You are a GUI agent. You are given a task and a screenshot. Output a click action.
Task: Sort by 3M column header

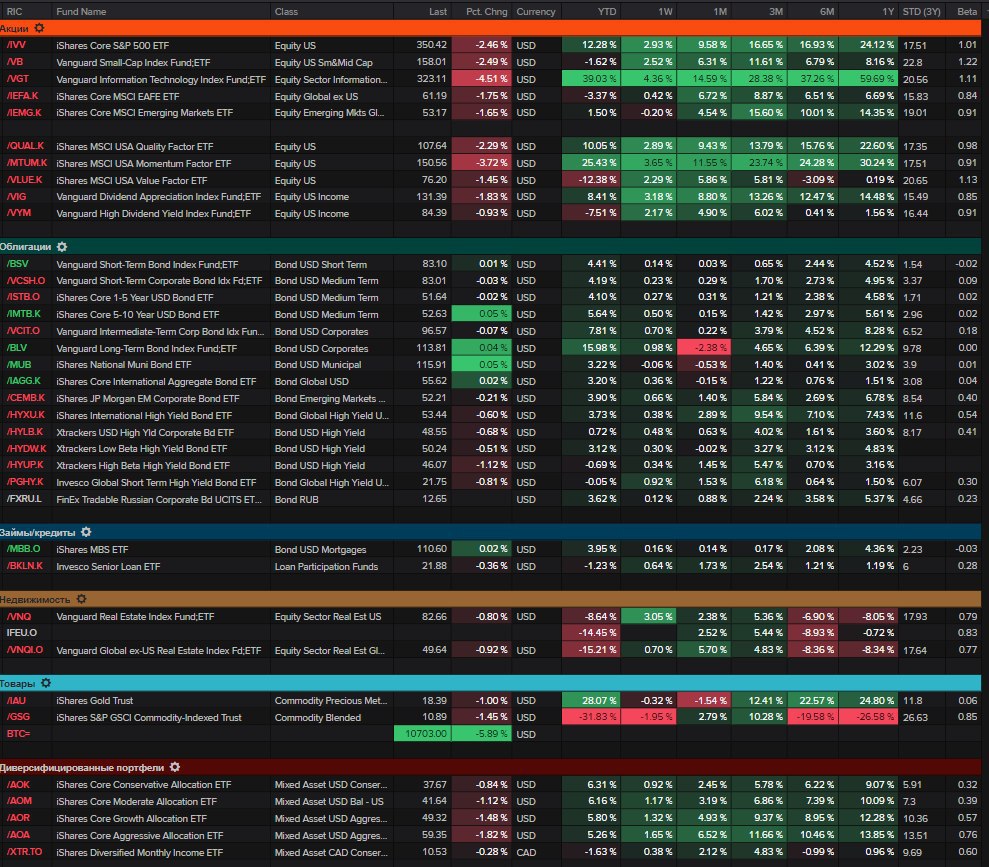click(x=776, y=11)
